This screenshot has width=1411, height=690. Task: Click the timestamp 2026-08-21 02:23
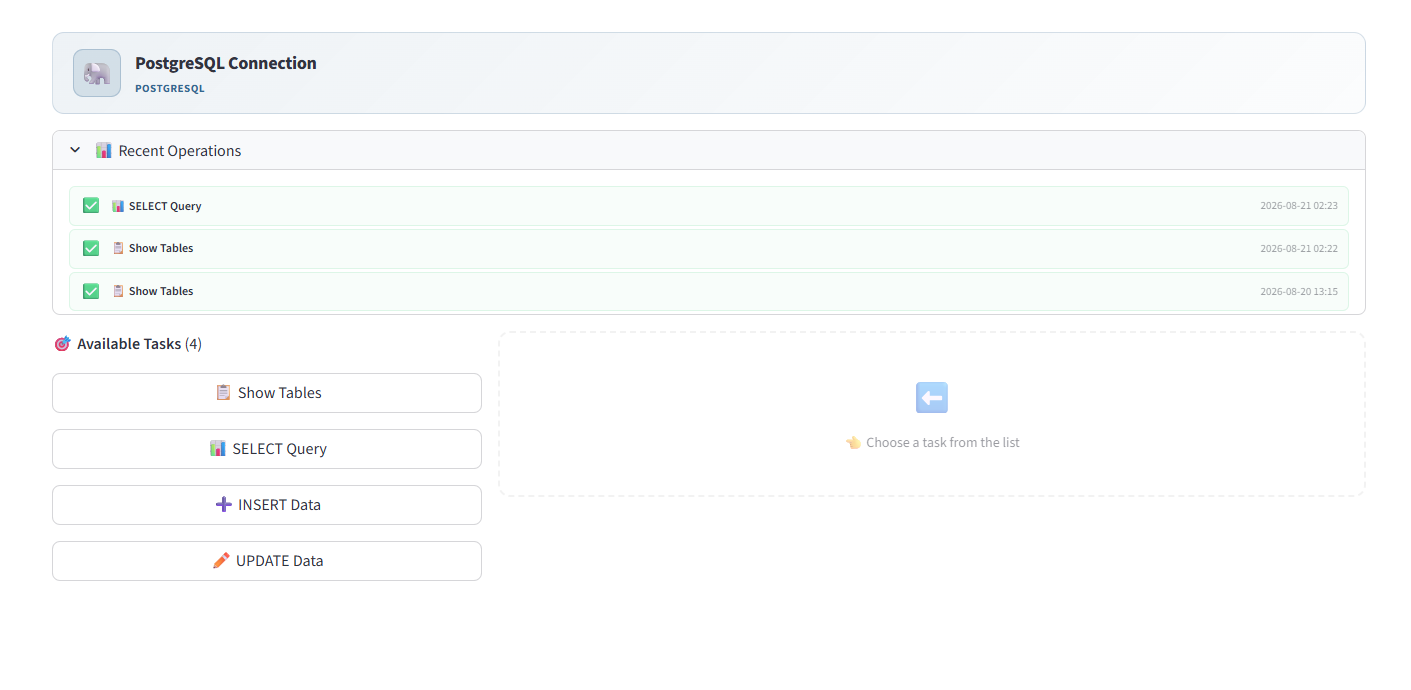tap(1299, 206)
